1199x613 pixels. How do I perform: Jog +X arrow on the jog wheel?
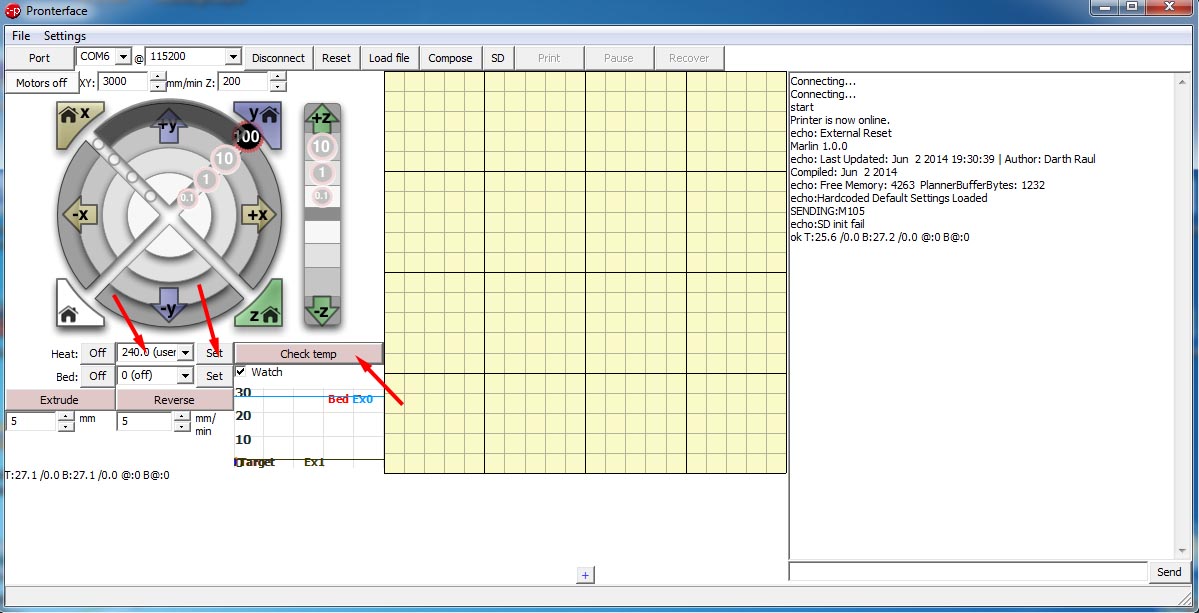(x=258, y=216)
